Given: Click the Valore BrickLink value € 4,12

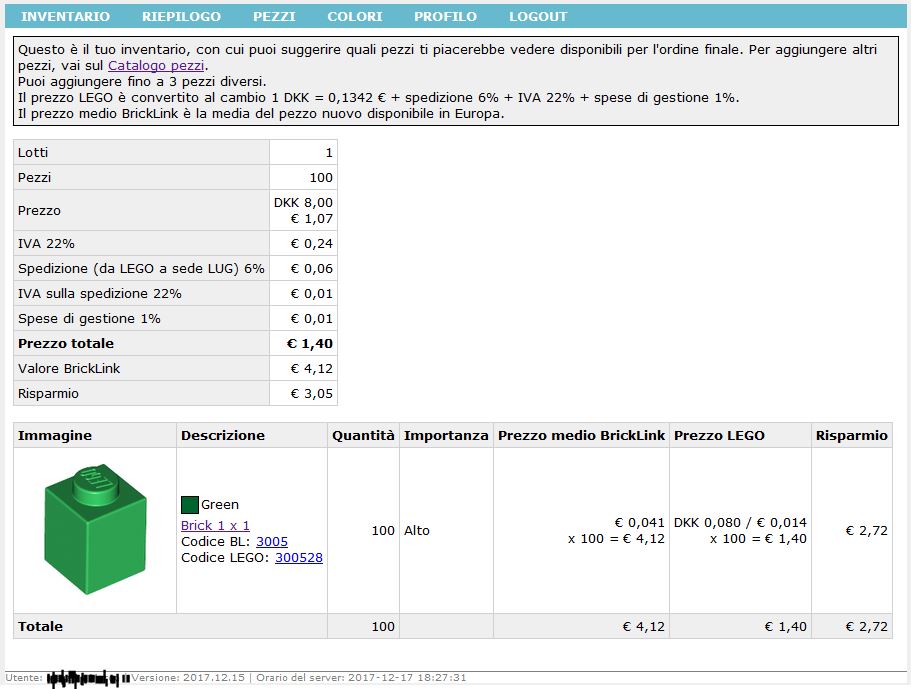Looking at the screenshot, I should click(311, 368).
